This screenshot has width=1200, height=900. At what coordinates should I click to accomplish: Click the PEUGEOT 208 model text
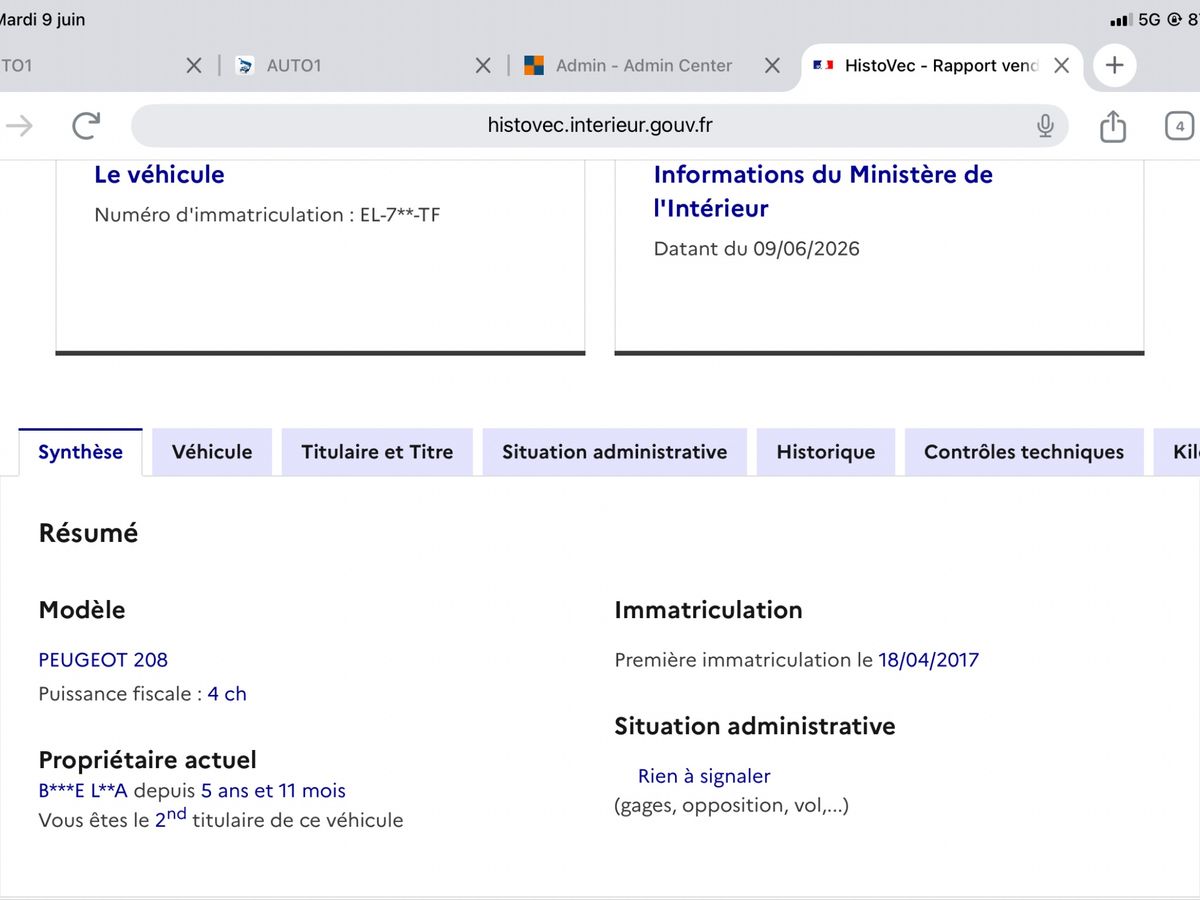(103, 660)
